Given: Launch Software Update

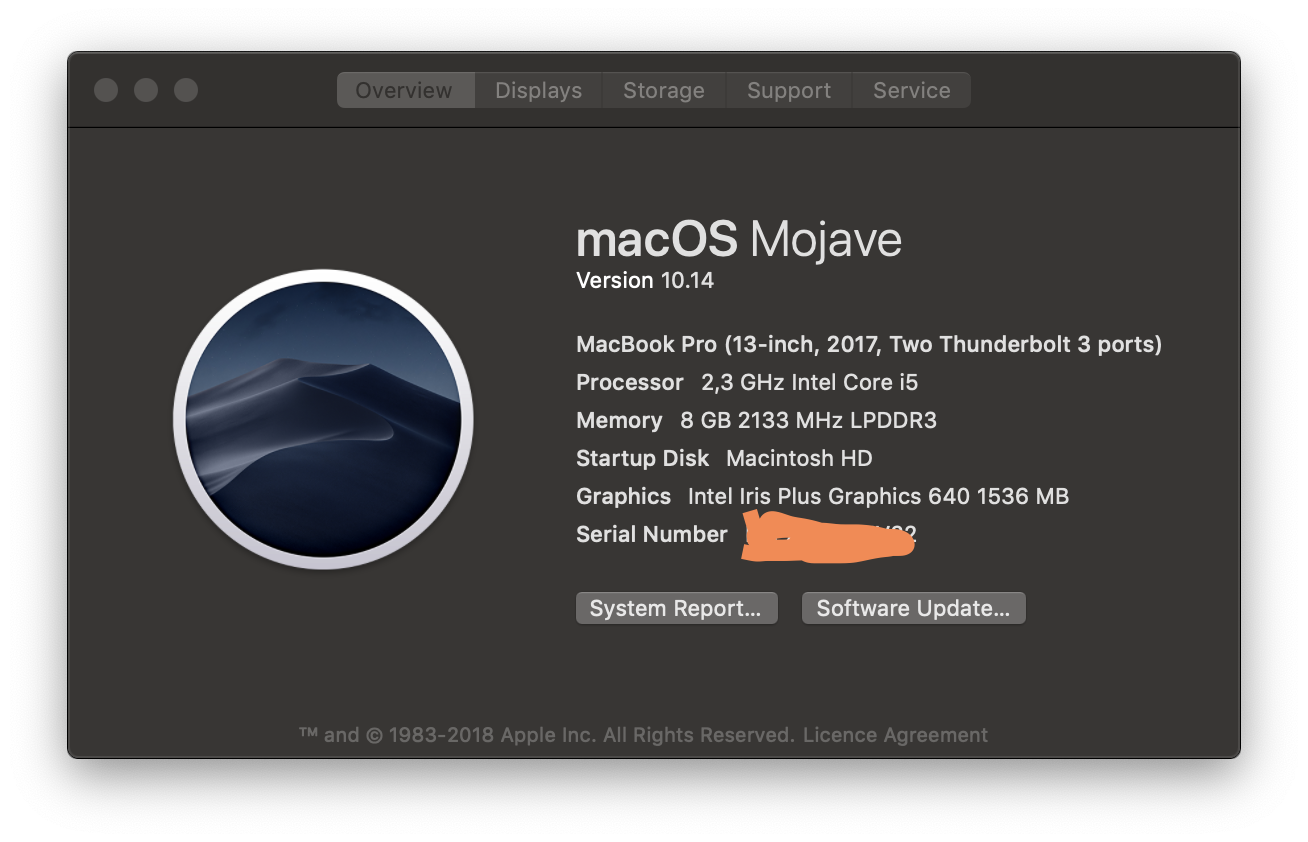Looking at the screenshot, I should (x=913, y=608).
